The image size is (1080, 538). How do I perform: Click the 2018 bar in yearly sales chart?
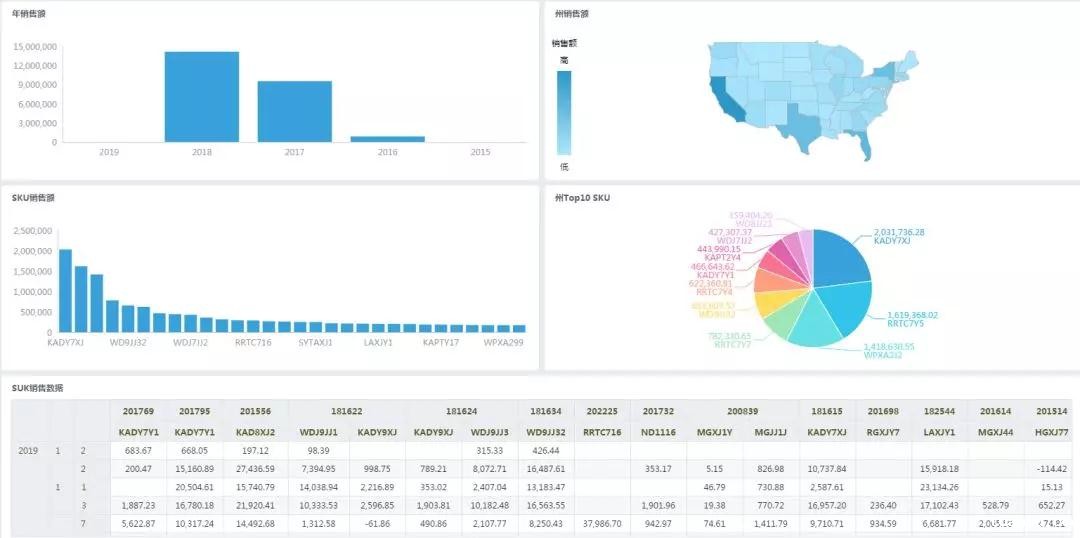[202, 97]
